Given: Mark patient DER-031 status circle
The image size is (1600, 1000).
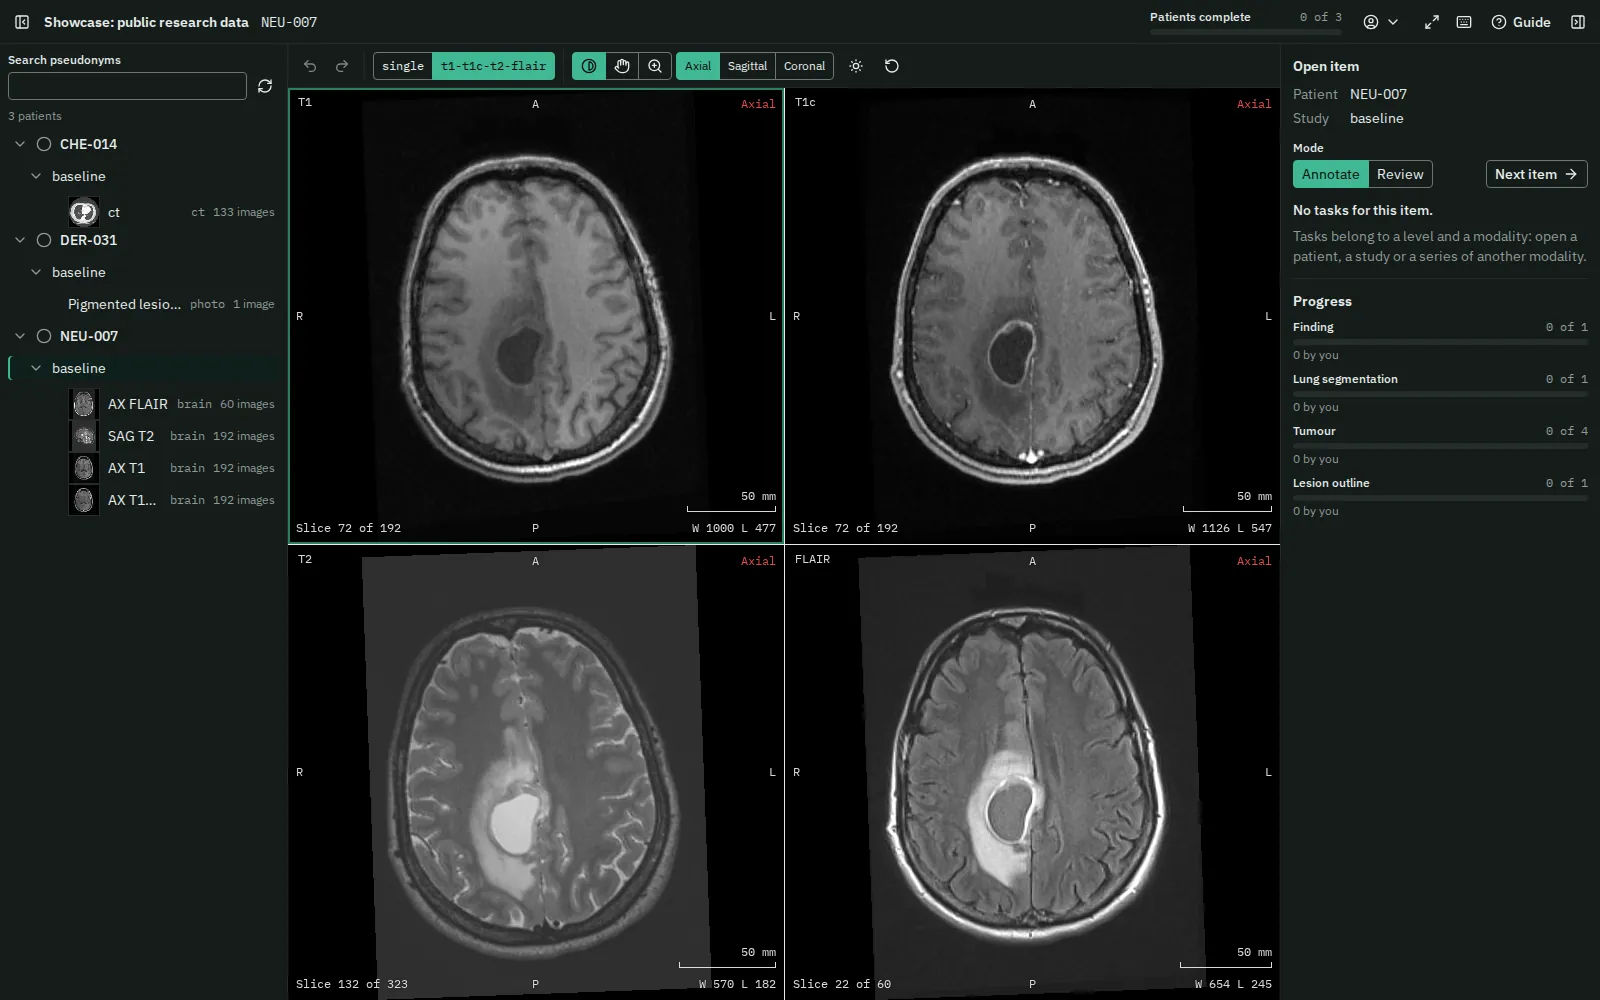Looking at the screenshot, I should [44, 240].
